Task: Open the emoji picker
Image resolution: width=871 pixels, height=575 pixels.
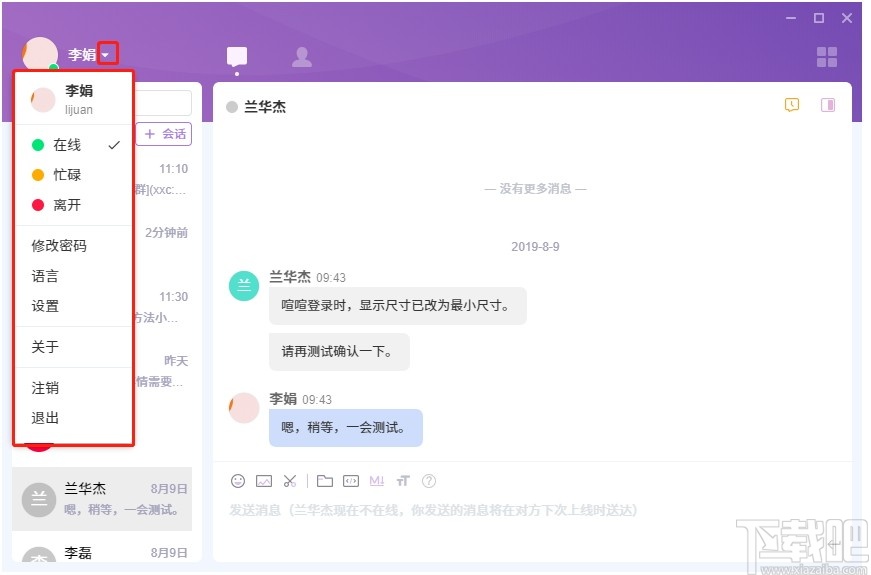Action: 238,481
